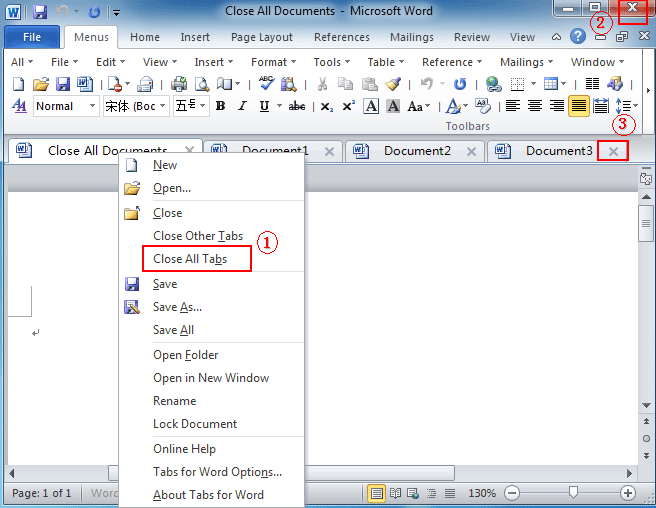
Task: Expand the Table menu dropdown
Action: (386, 62)
